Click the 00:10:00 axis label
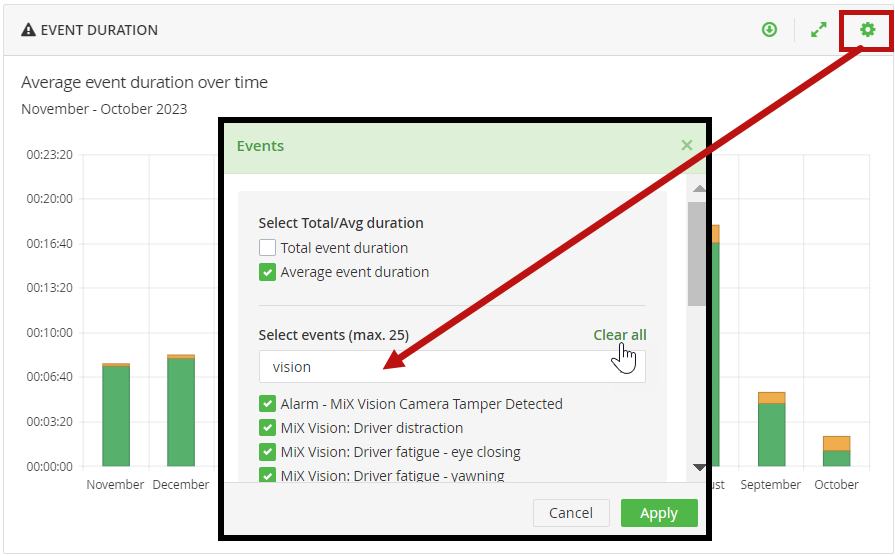The height and width of the screenshot is (556, 895). (50, 333)
